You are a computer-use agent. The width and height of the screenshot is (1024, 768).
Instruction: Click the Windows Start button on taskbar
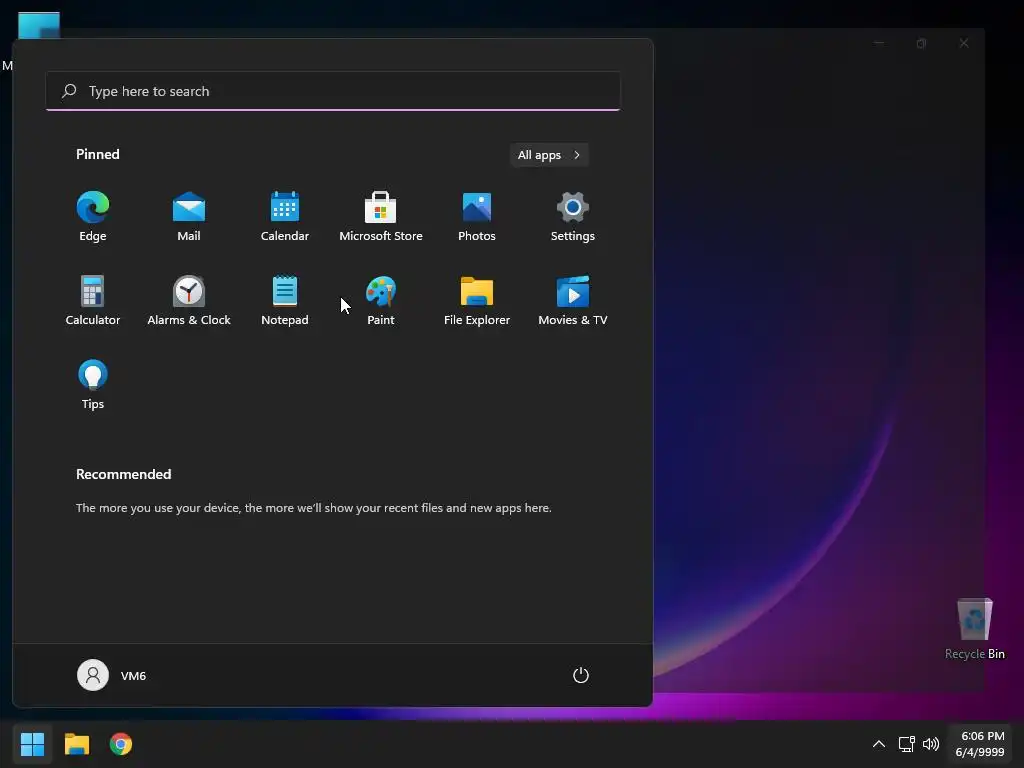pos(32,744)
